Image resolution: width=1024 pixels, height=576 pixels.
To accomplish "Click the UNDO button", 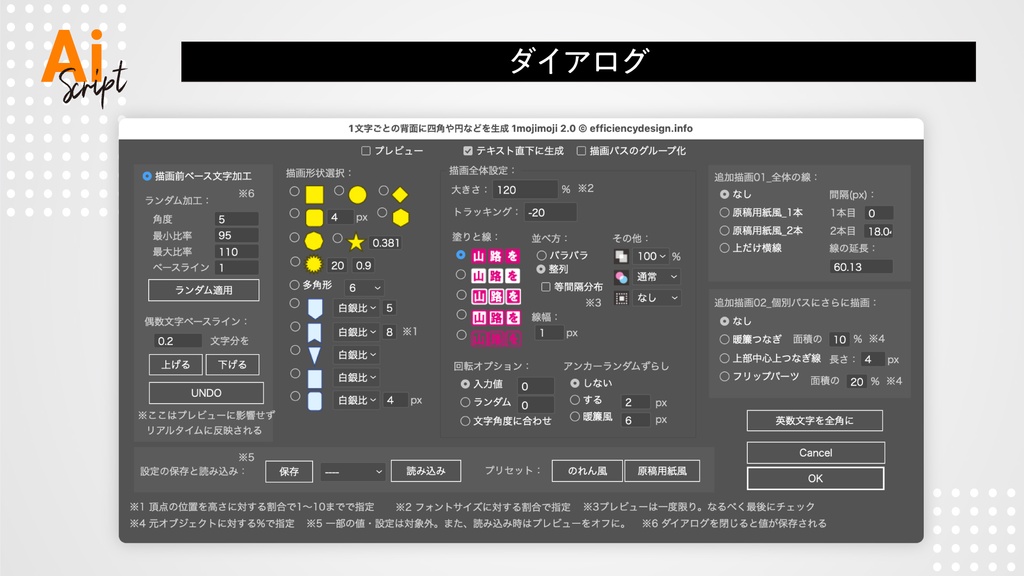I will [206, 392].
